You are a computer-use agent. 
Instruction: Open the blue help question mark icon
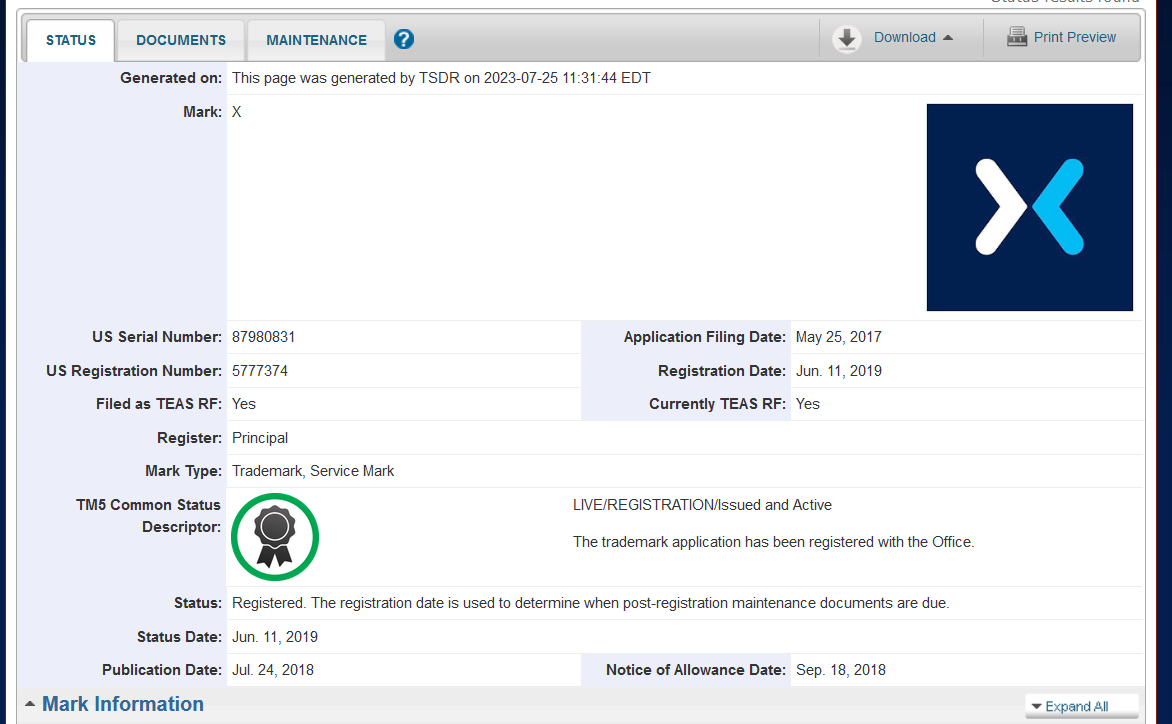[404, 39]
